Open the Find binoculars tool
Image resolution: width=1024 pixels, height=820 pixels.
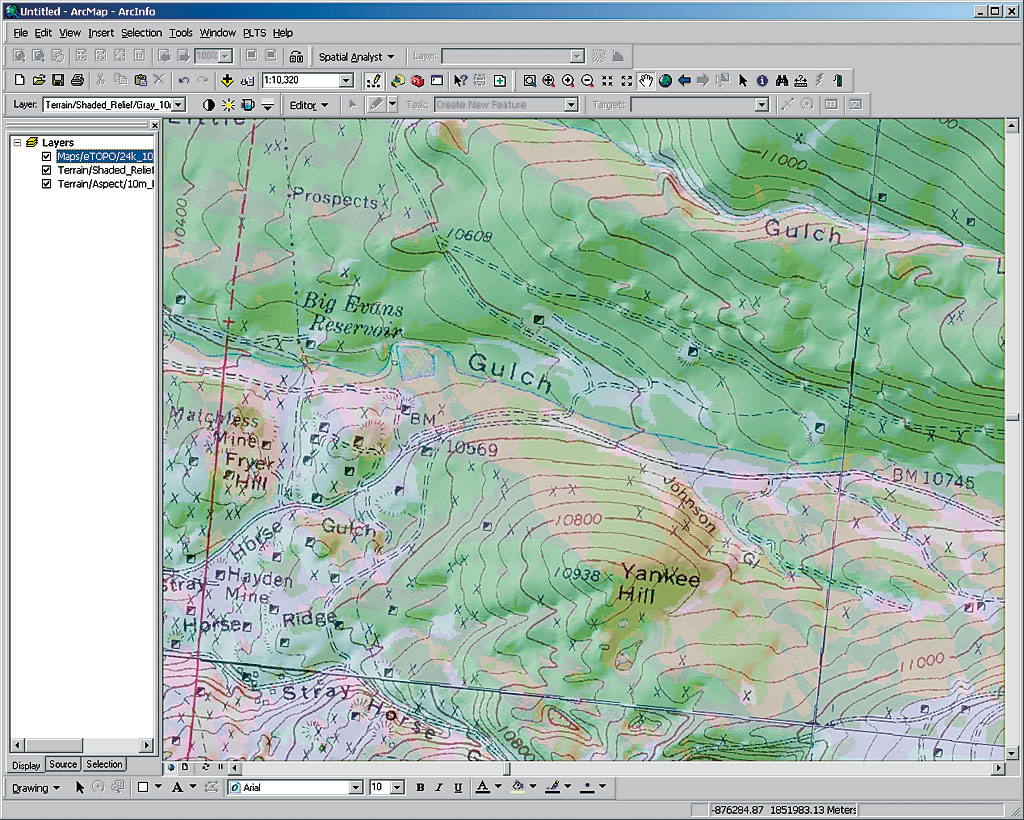coord(781,81)
